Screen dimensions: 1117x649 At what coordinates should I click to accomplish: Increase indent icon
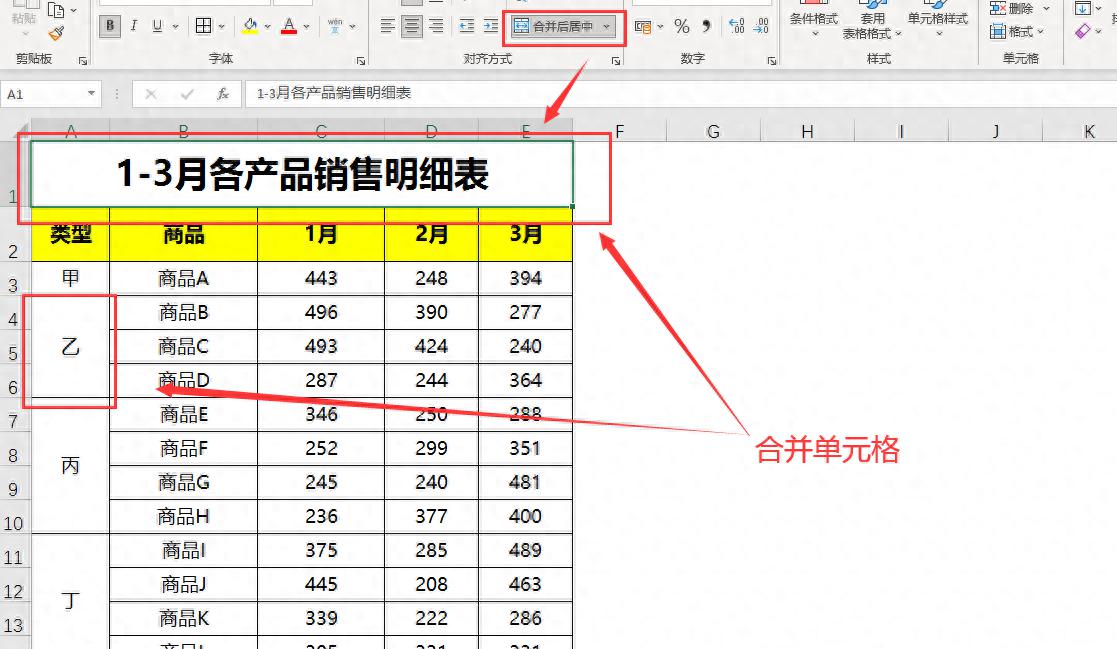[x=491, y=26]
